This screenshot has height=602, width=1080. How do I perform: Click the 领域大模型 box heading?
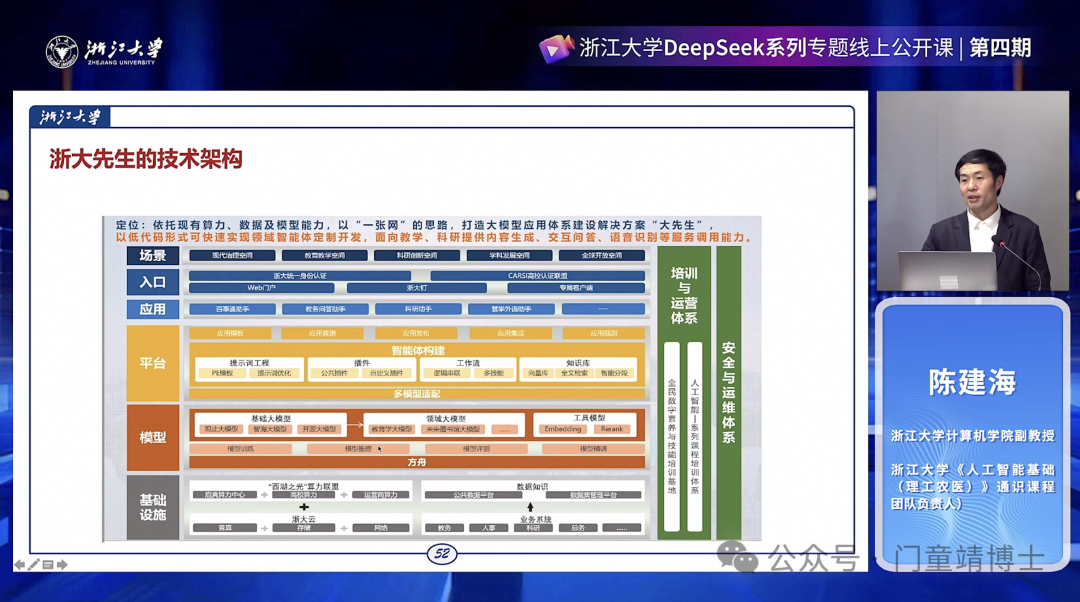pyautogui.click(x=446, y=418)
